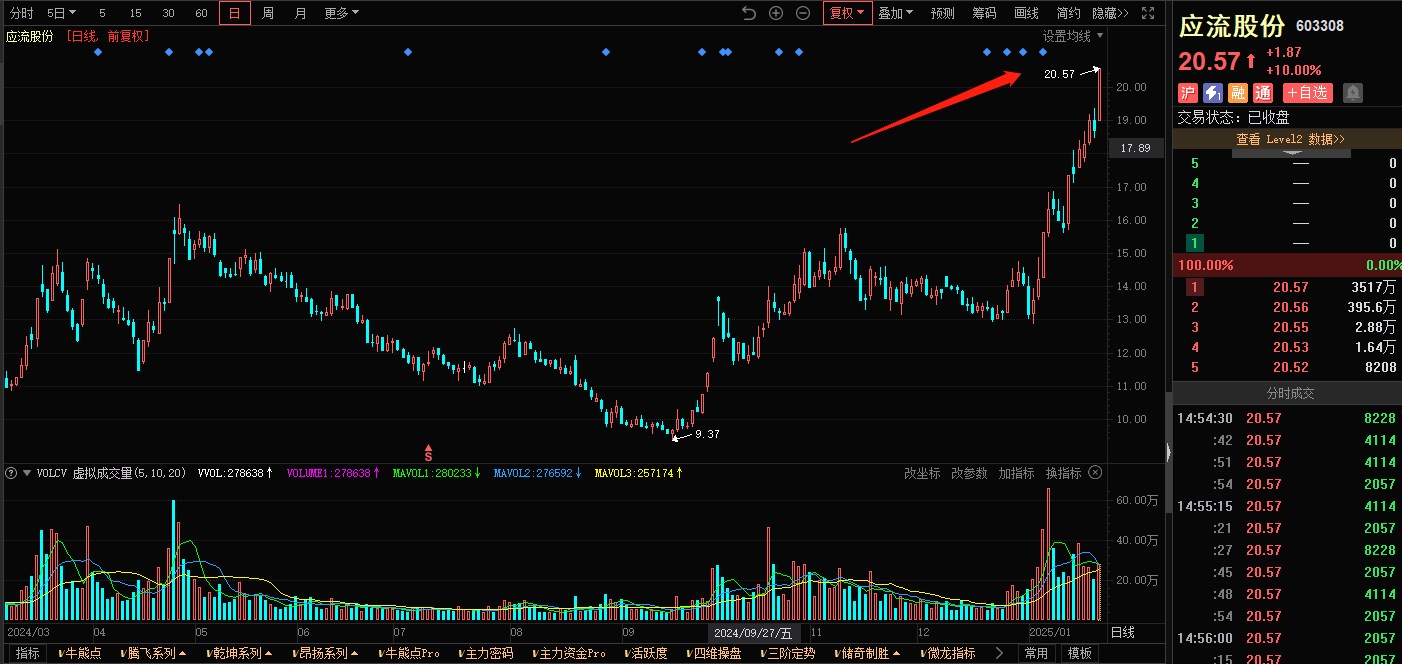Toggle the 融 margin trading badge
The width and height of the screenshot is (1402, 664).
pos(1238,93)
